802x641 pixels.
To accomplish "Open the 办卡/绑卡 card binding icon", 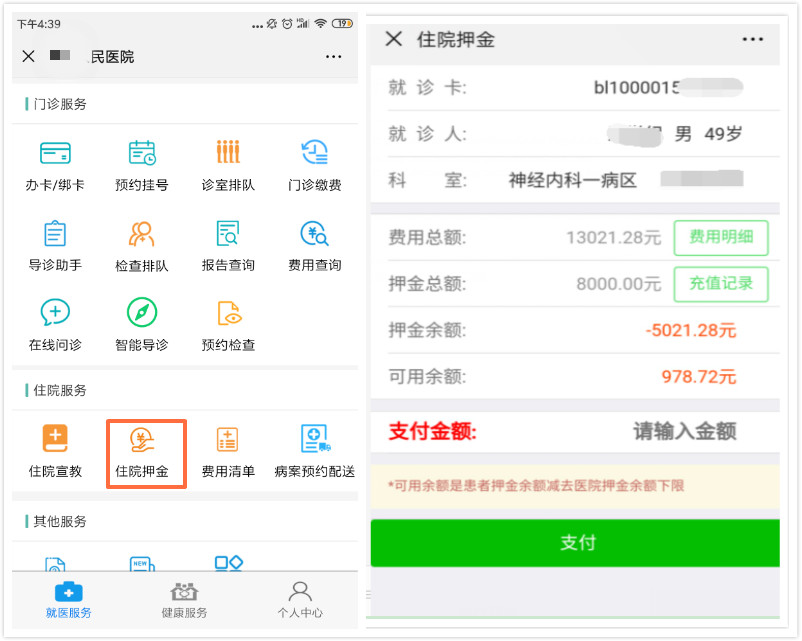I will 55,153.
